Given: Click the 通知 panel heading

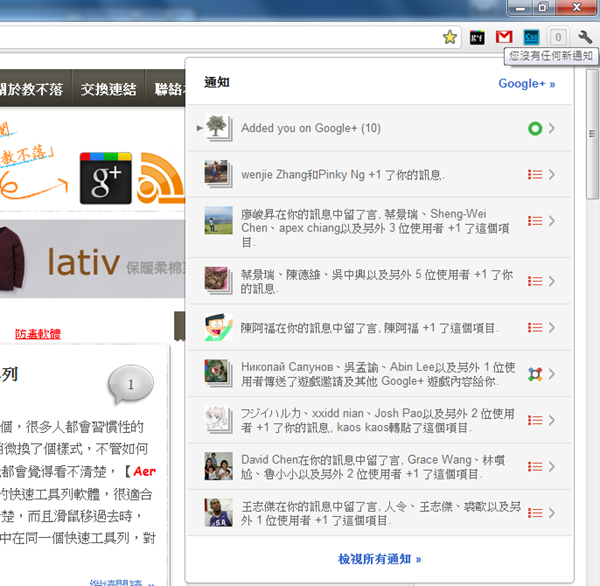Looking at the screenshot, I should (x=217, y=82).
